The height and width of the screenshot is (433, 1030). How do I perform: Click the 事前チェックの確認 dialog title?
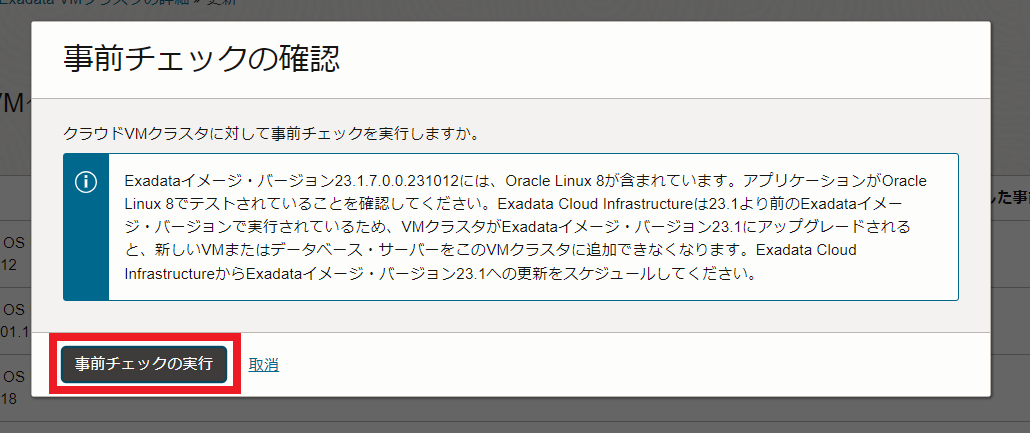201,59
